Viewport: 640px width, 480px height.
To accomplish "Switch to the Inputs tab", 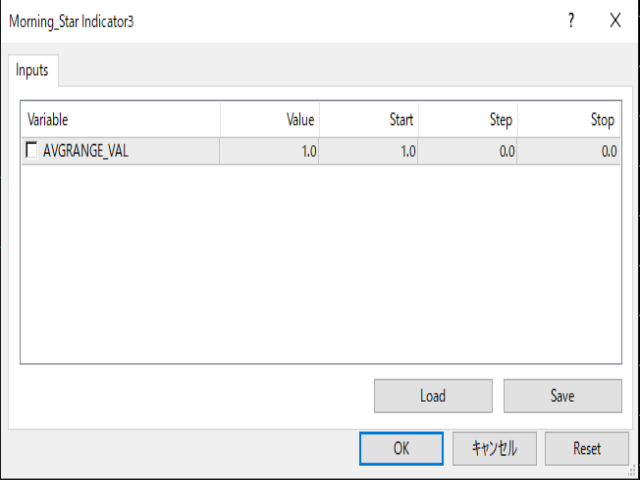I will [33, 70].
